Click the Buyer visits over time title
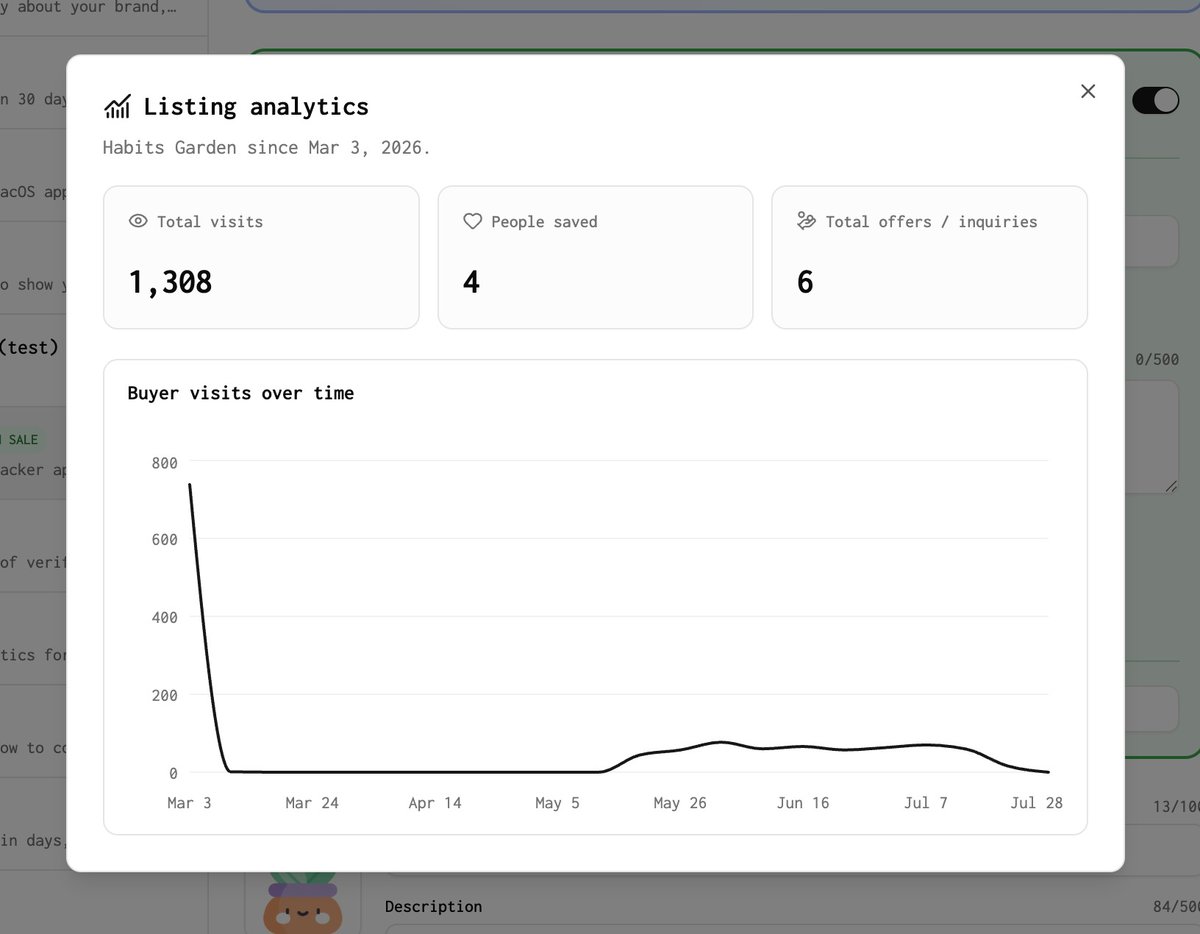The height and width of the screenshot is (934, 1200). point(241,393)
